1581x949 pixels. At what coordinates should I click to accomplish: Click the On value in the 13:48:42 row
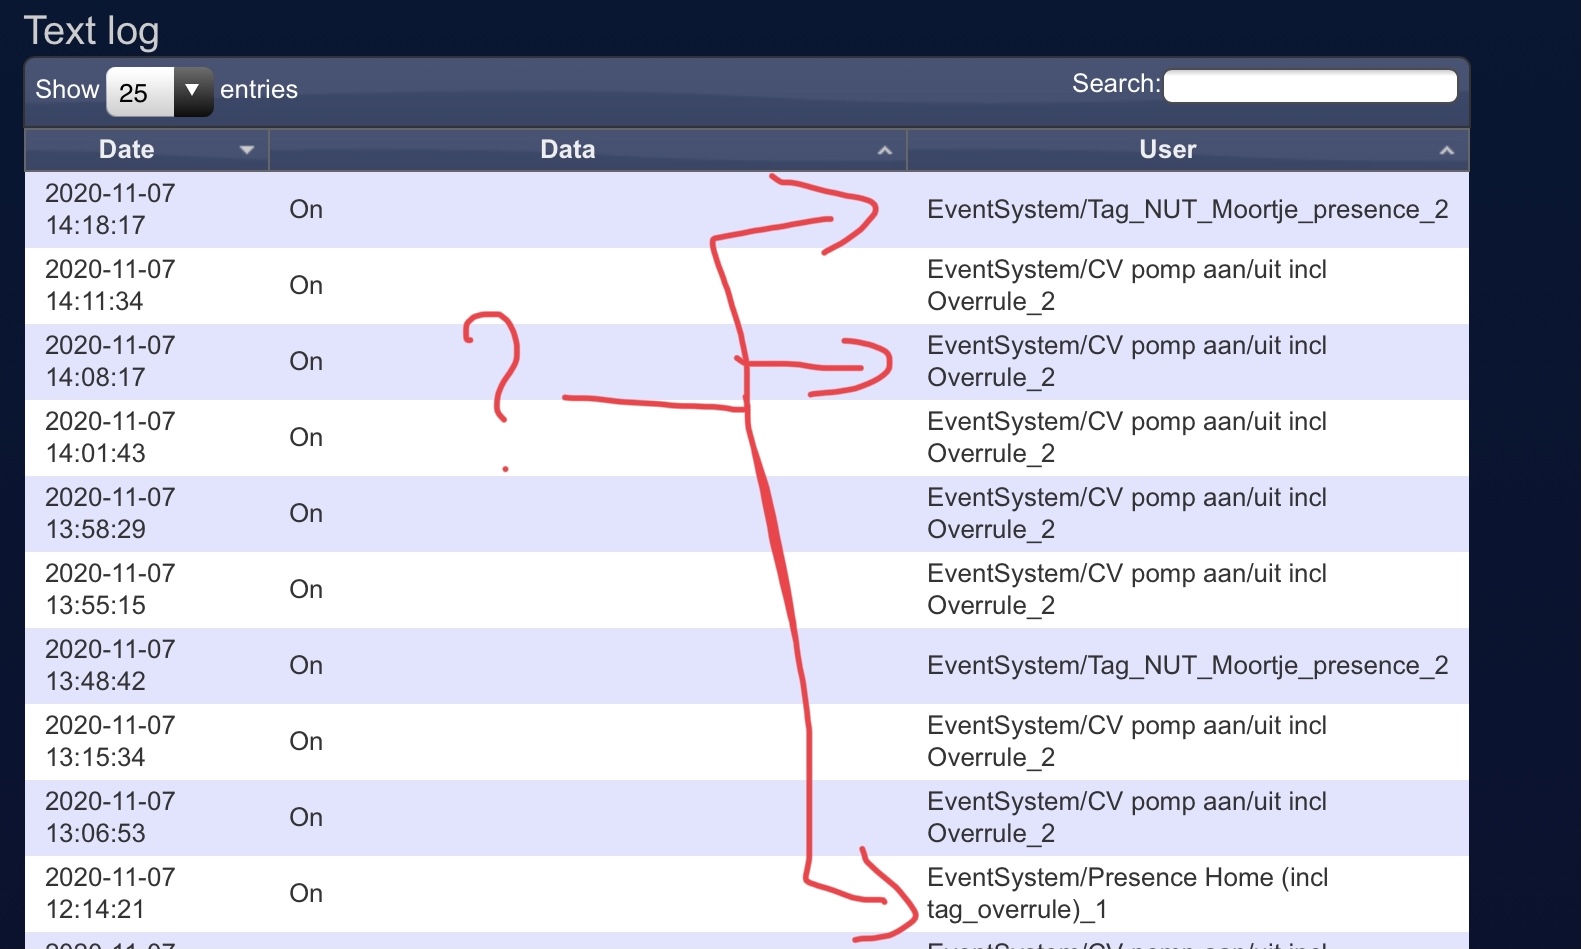click(x=306, y=665)
